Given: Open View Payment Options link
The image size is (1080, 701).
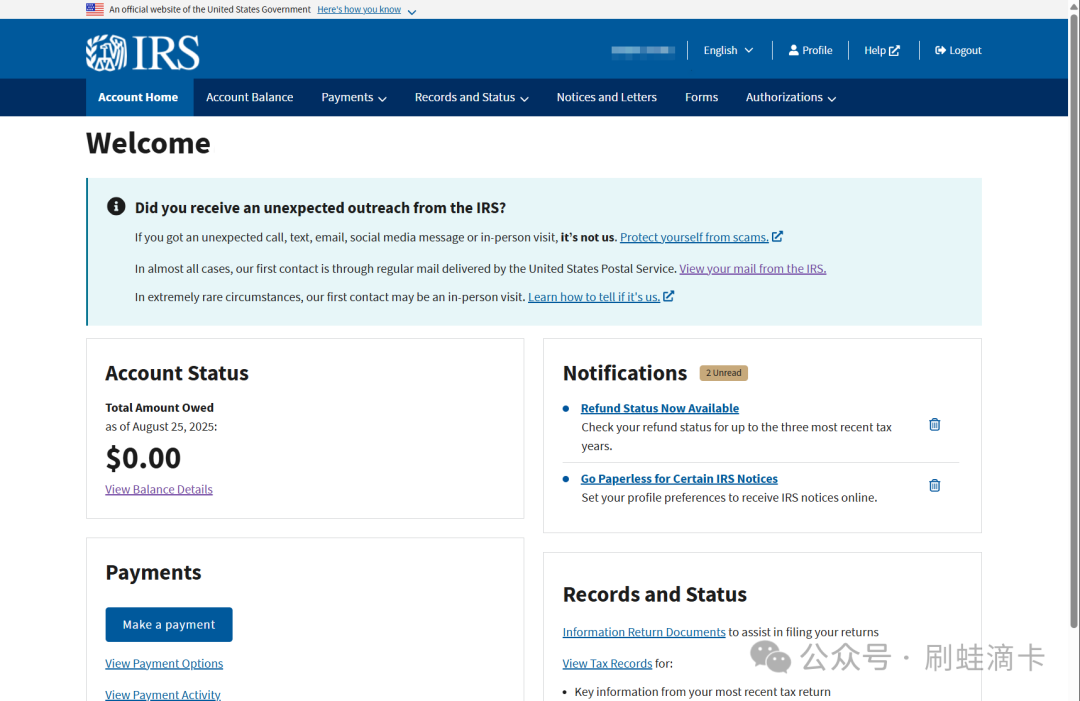Looking at the screenshot, I should pos(164,664).
